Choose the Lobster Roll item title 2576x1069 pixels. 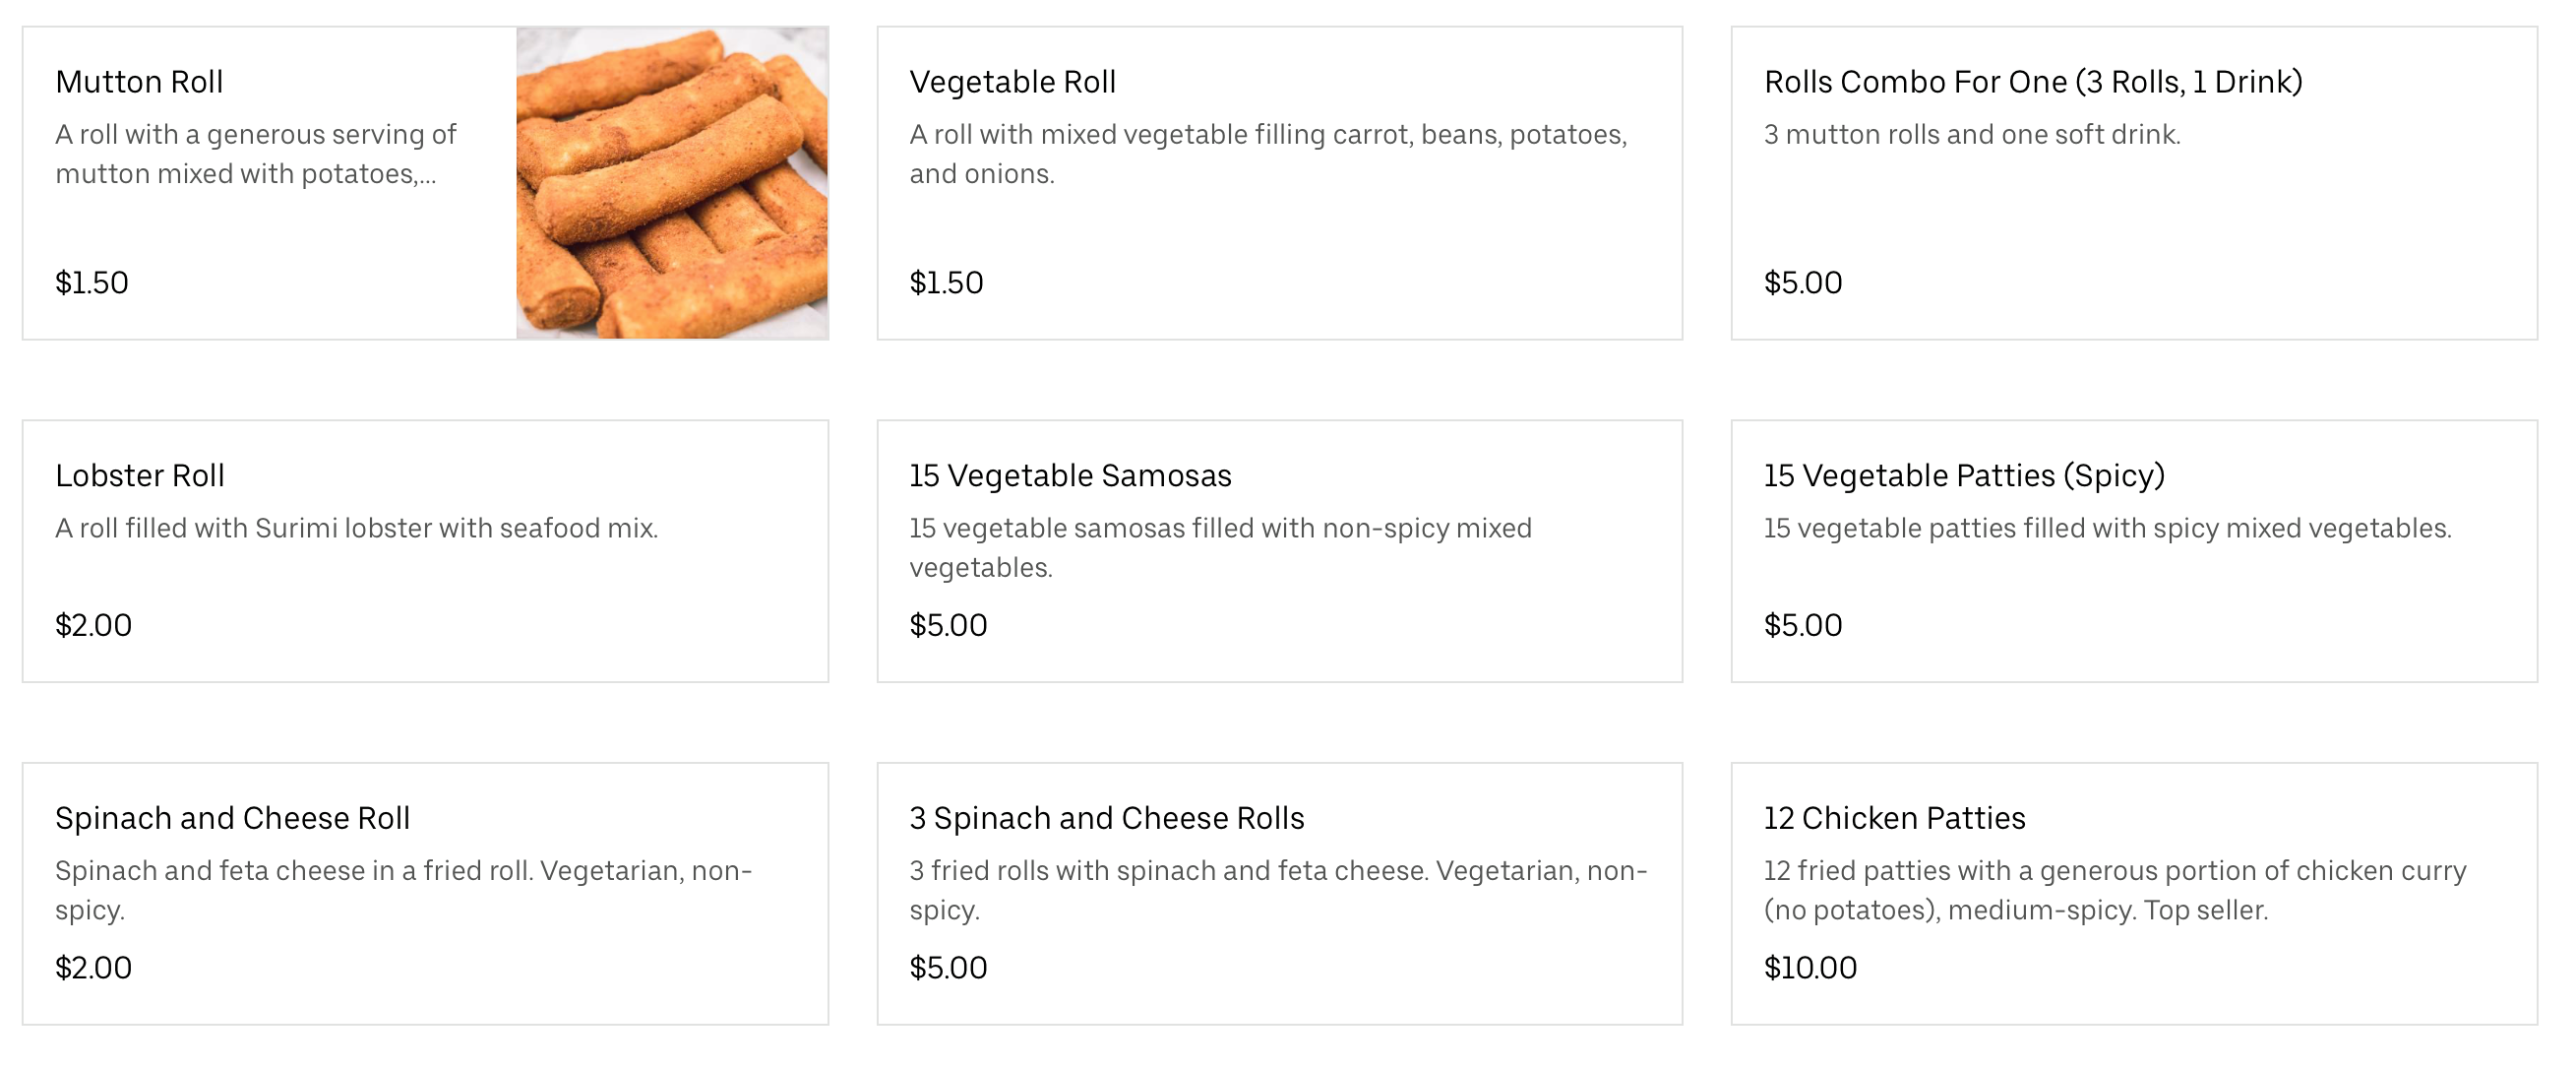coord(140,476)
